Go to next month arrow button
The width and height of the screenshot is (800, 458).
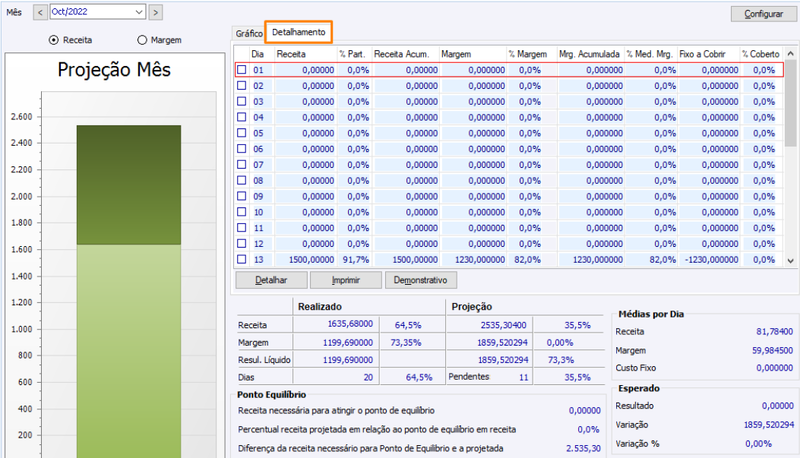(156, 12)
